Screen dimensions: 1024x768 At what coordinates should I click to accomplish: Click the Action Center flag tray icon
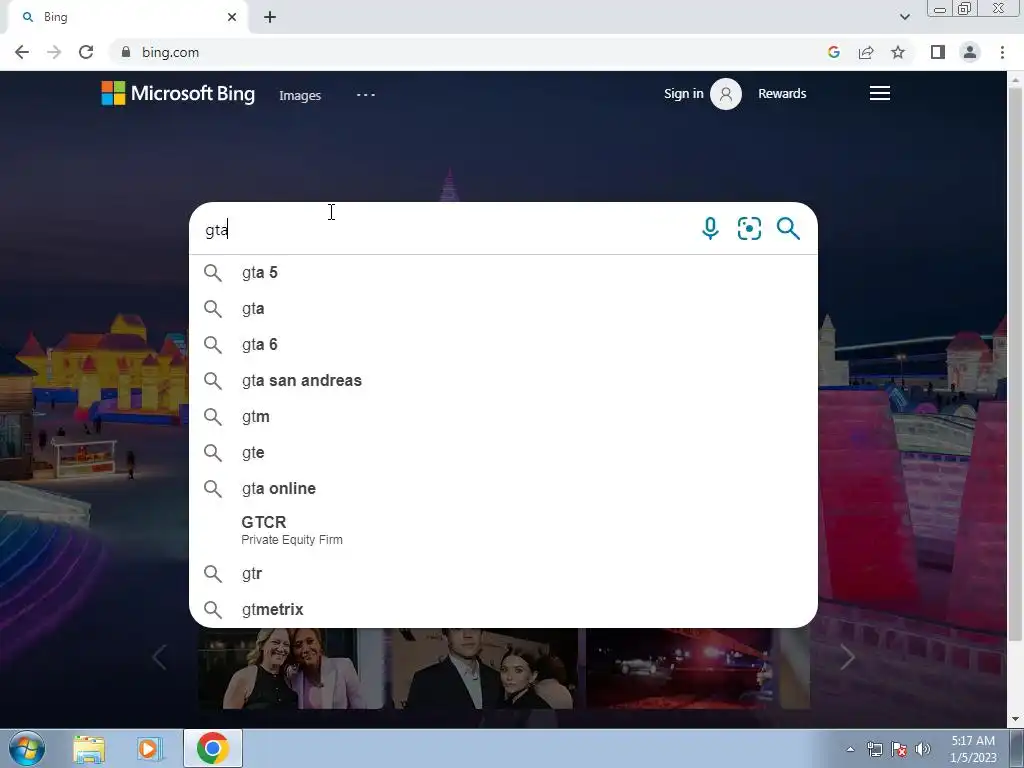899,749
